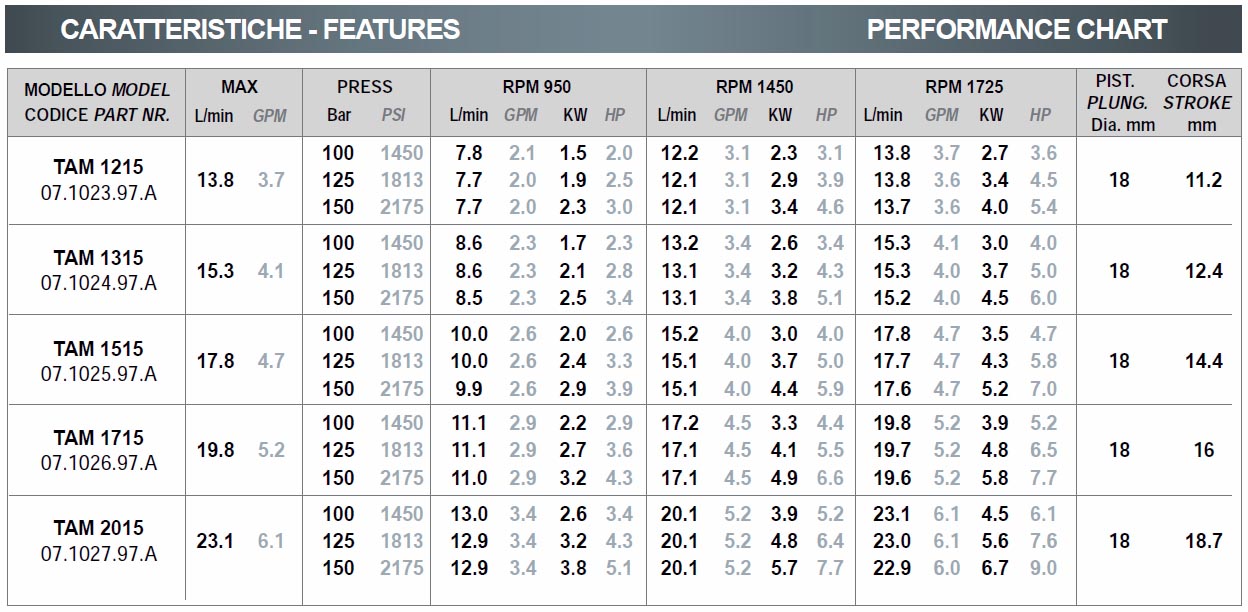Click the 14.4 stroke value
Image resolution: width=1248 pixels, height=612 pixels.
[x=1203, y=360]
